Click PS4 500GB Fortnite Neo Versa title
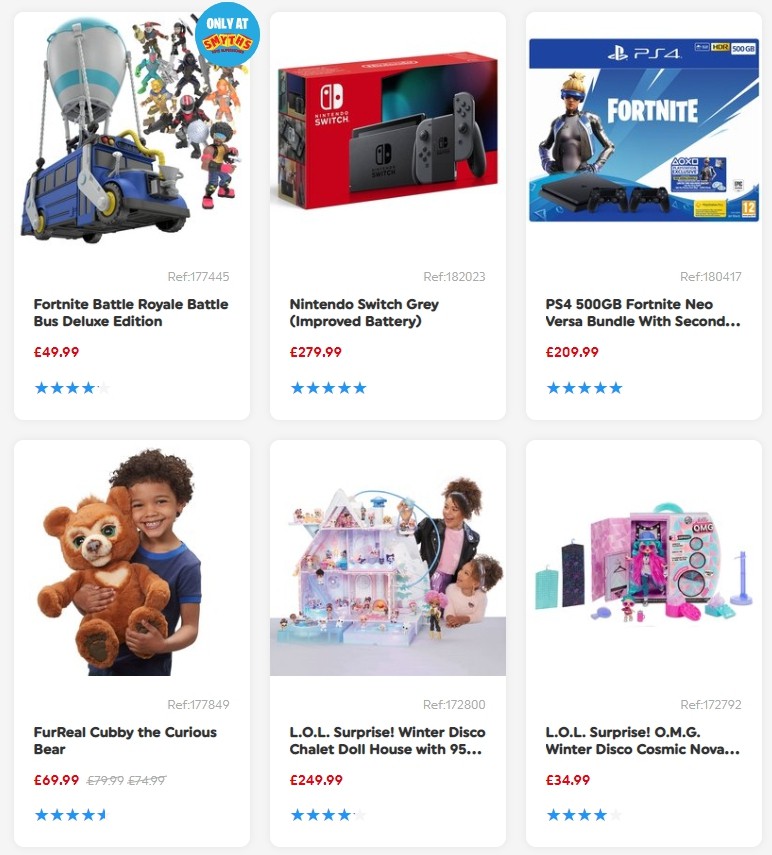This screenshot has height=855, width=772. 643,312
